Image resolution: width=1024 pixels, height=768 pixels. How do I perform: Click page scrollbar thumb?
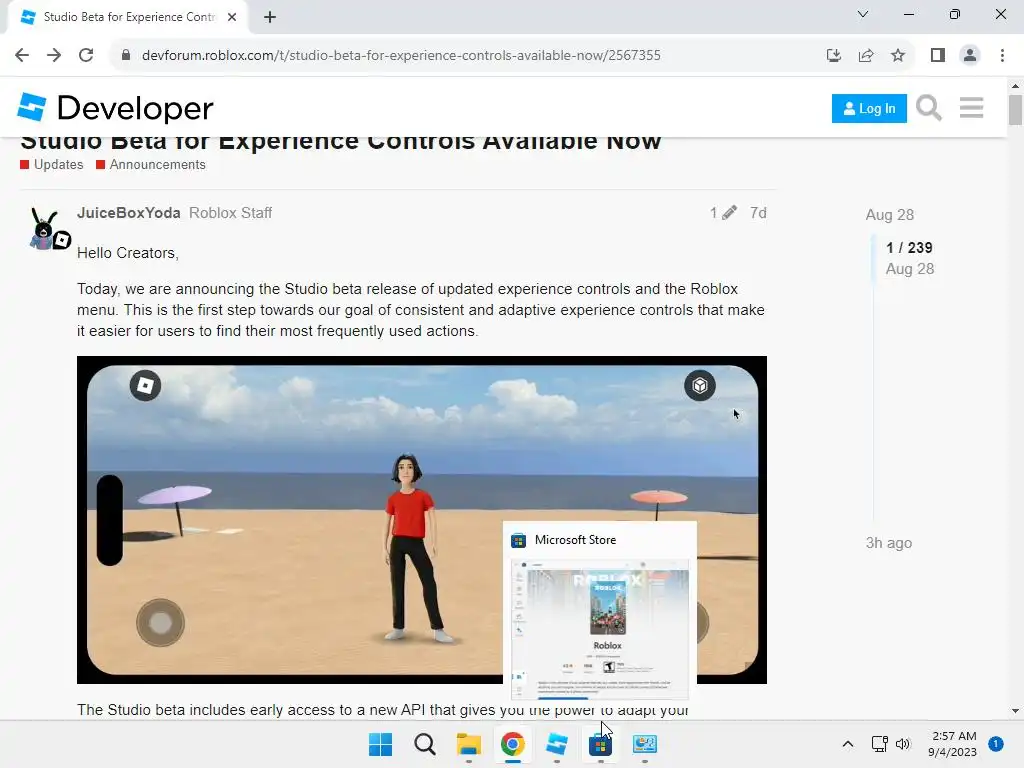[x=1015, y=109]
